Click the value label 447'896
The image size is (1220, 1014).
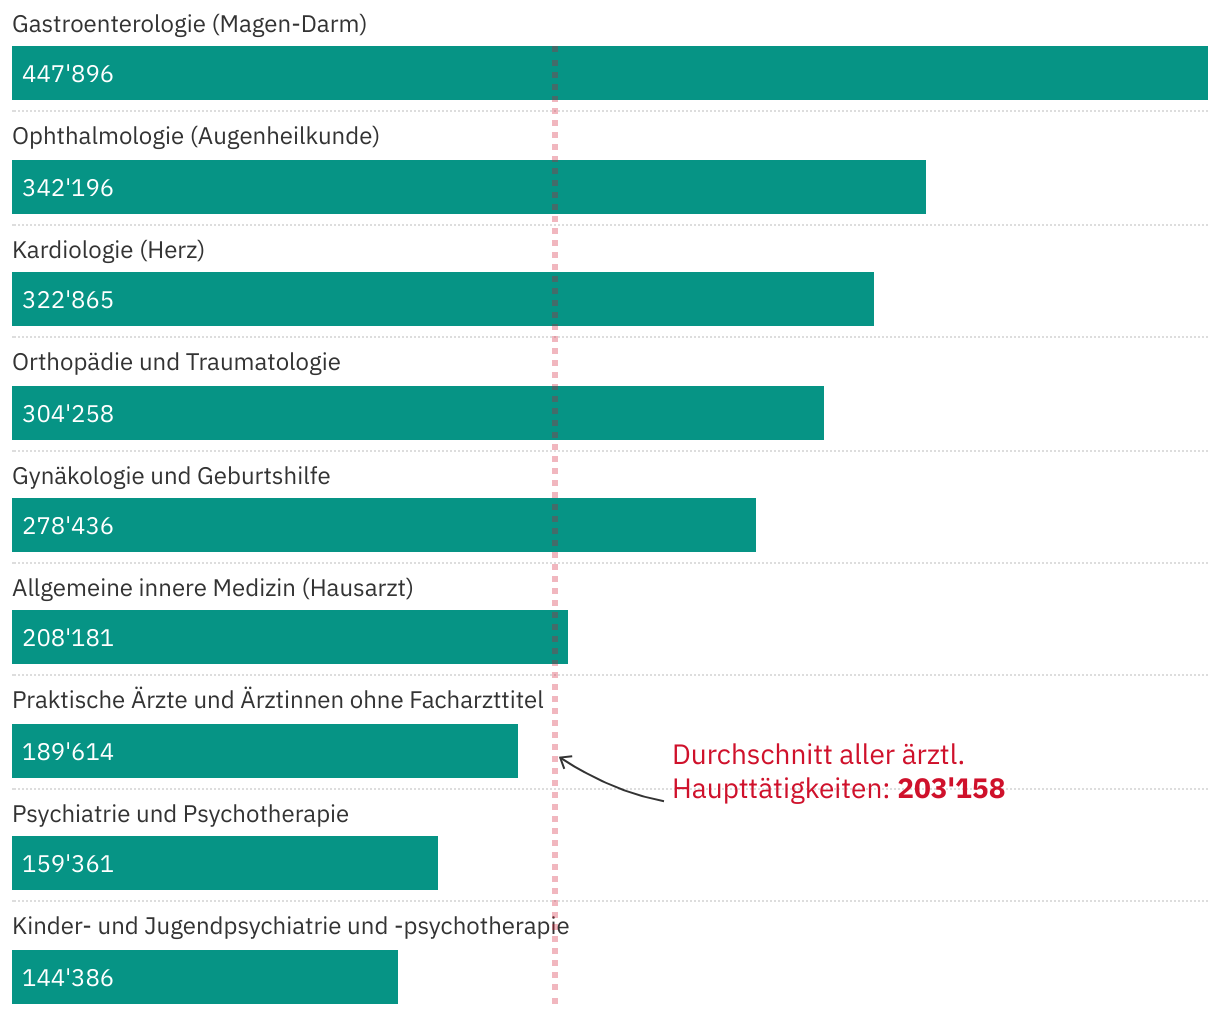pos(68,74)
